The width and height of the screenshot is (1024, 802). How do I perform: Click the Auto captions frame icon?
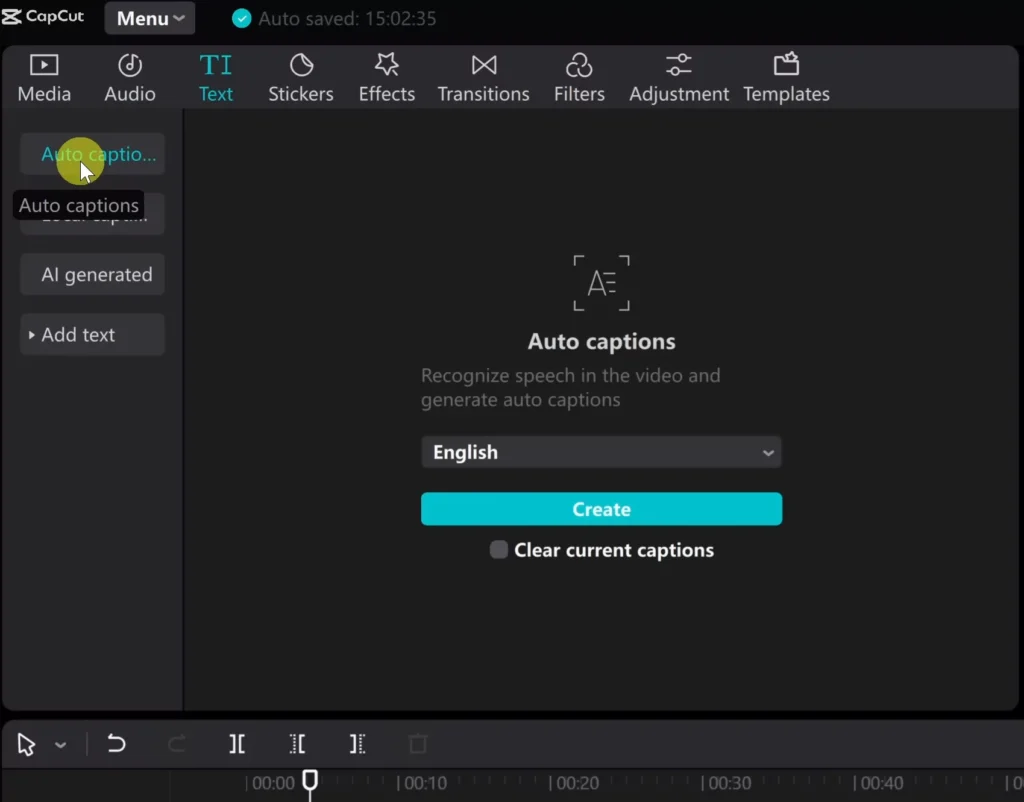click(601, 283)
